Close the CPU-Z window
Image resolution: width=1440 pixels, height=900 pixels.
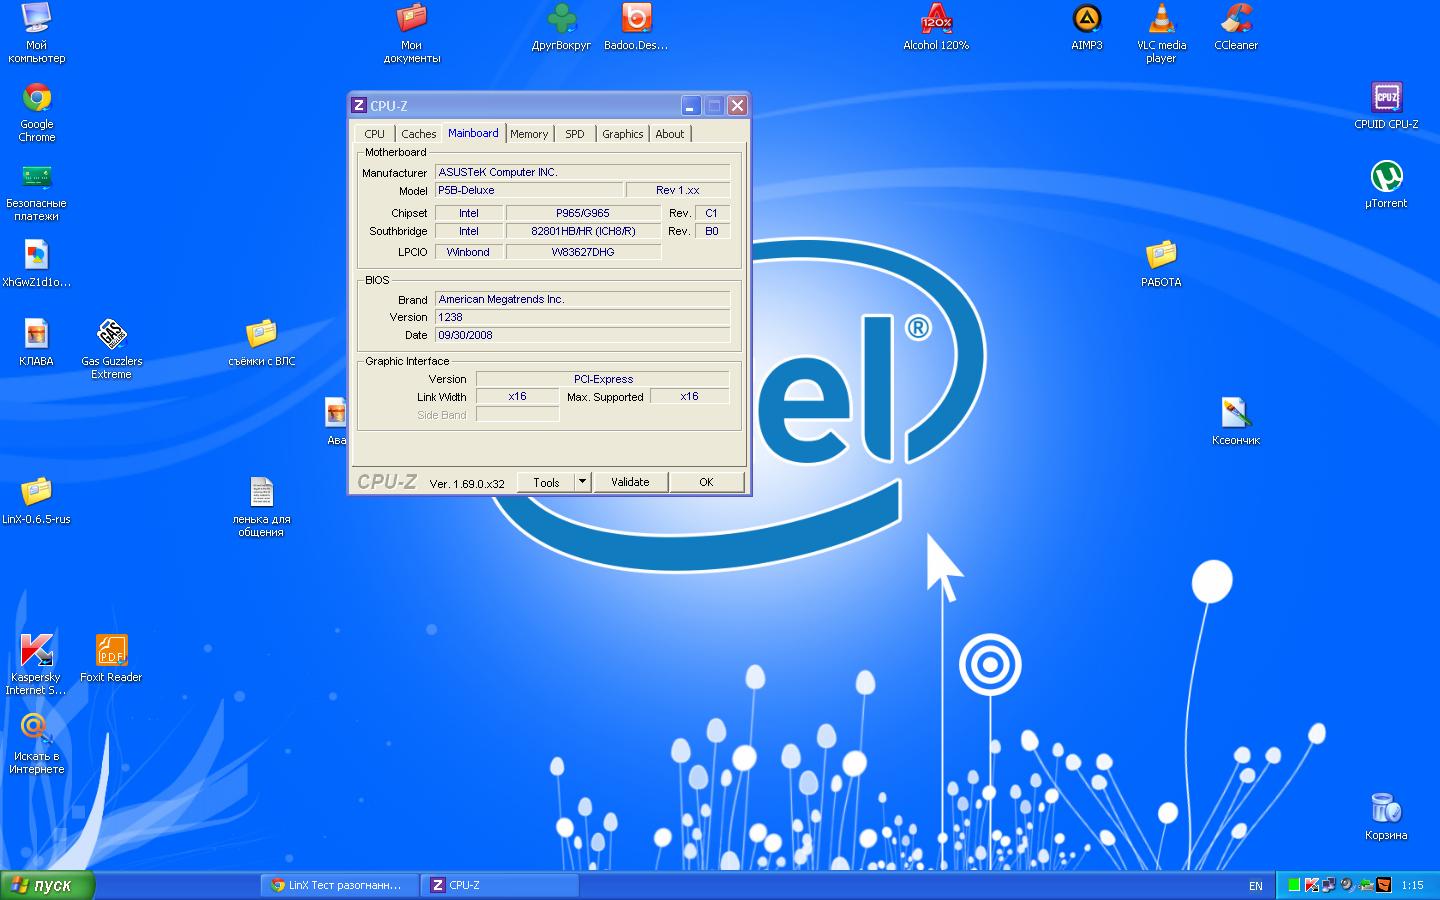[737, 105]
